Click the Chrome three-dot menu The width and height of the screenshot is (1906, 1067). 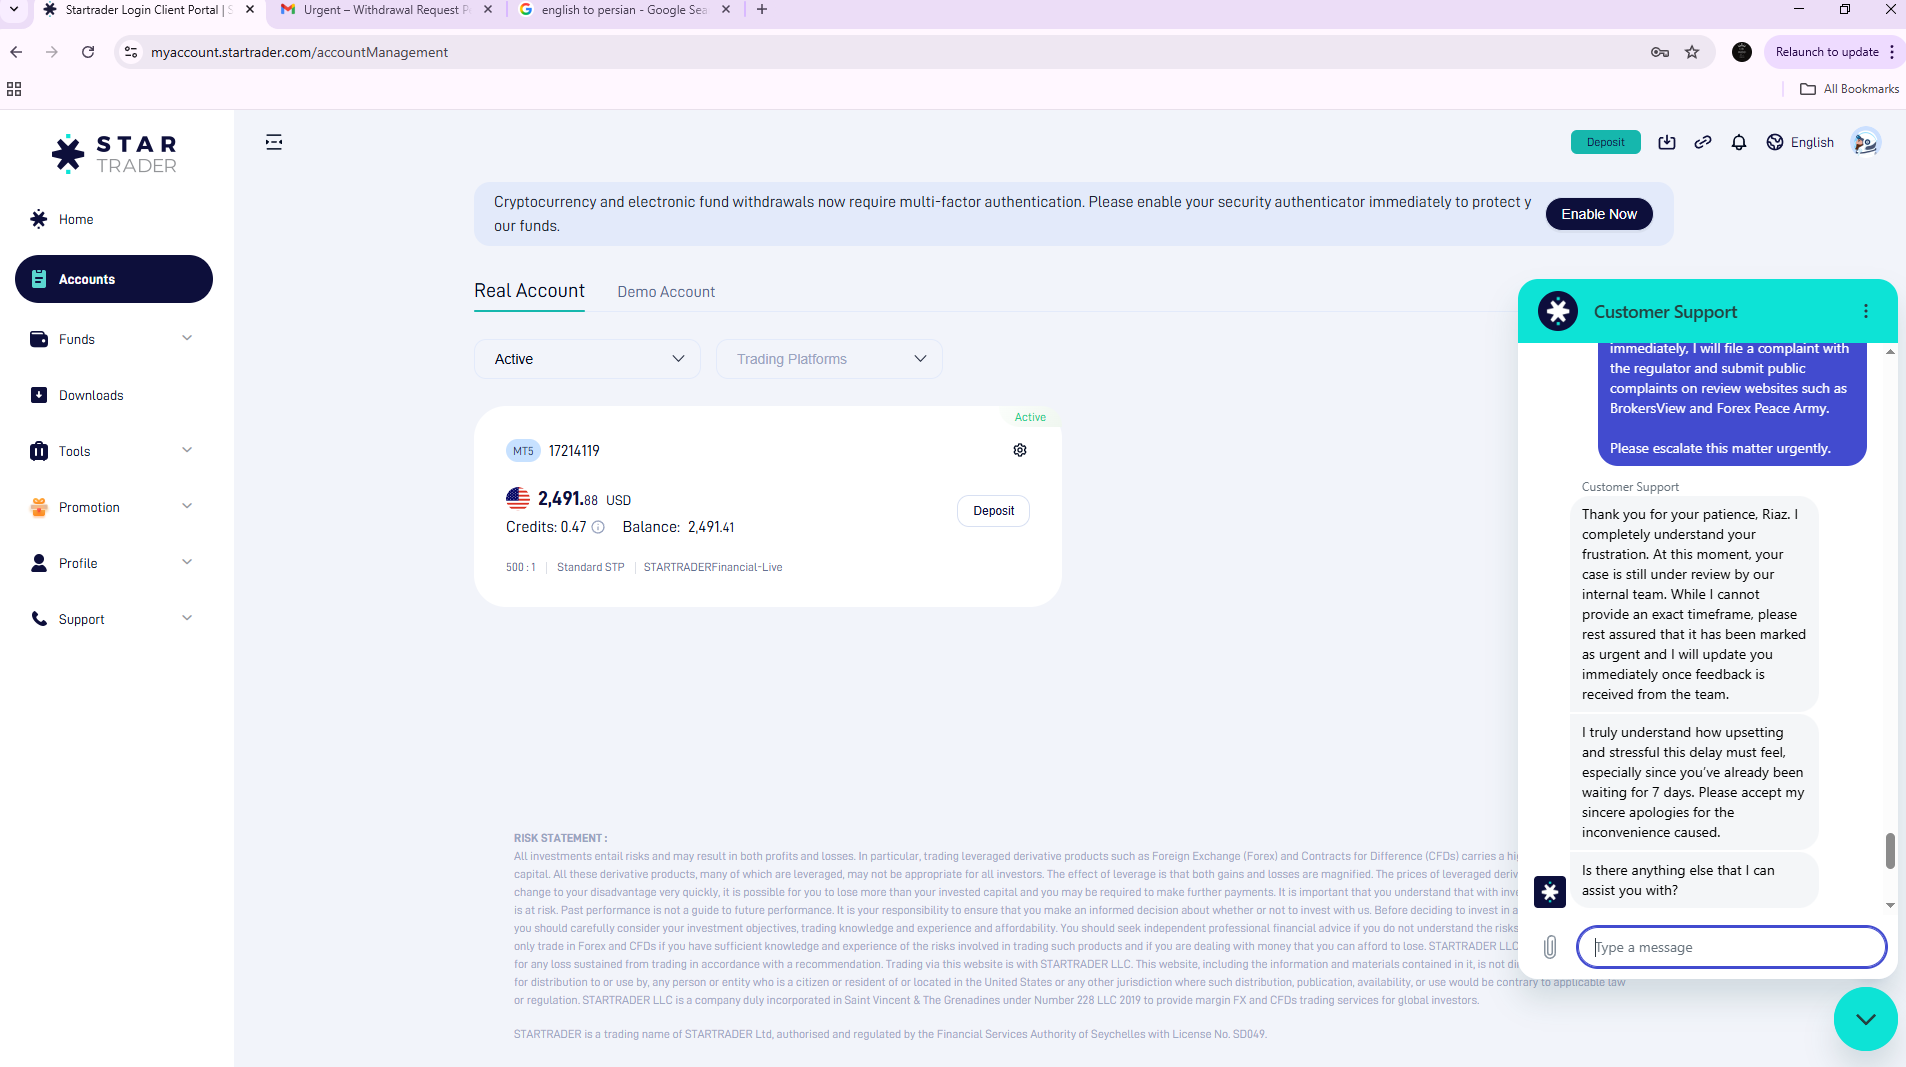click(x=1892, y=52)
